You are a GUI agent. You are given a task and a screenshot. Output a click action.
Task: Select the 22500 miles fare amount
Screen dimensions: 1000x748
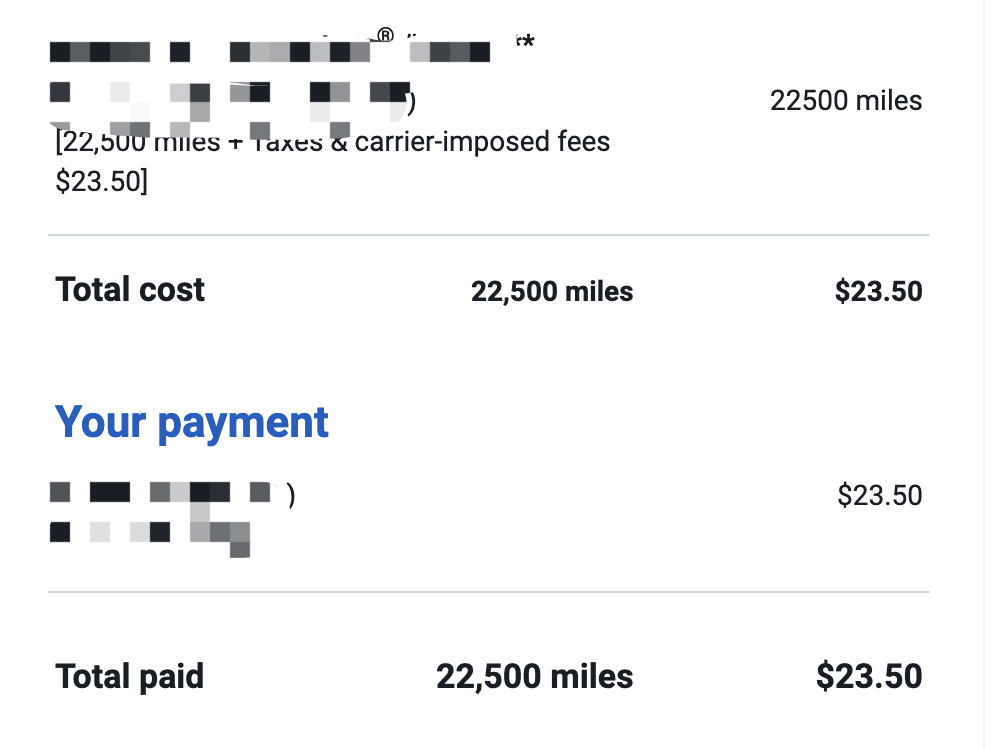(846, 101)
